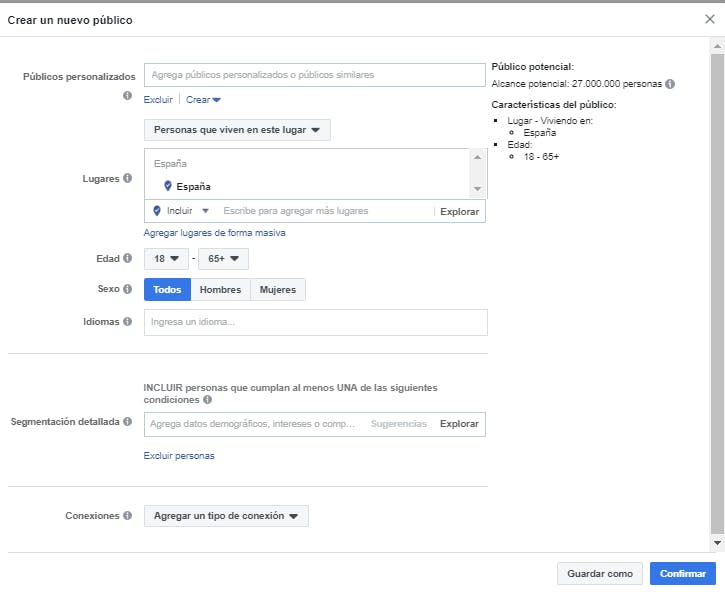Screen dimensions: 725x592
Task: Open the Crear dropdown menu
Action: 203,100
